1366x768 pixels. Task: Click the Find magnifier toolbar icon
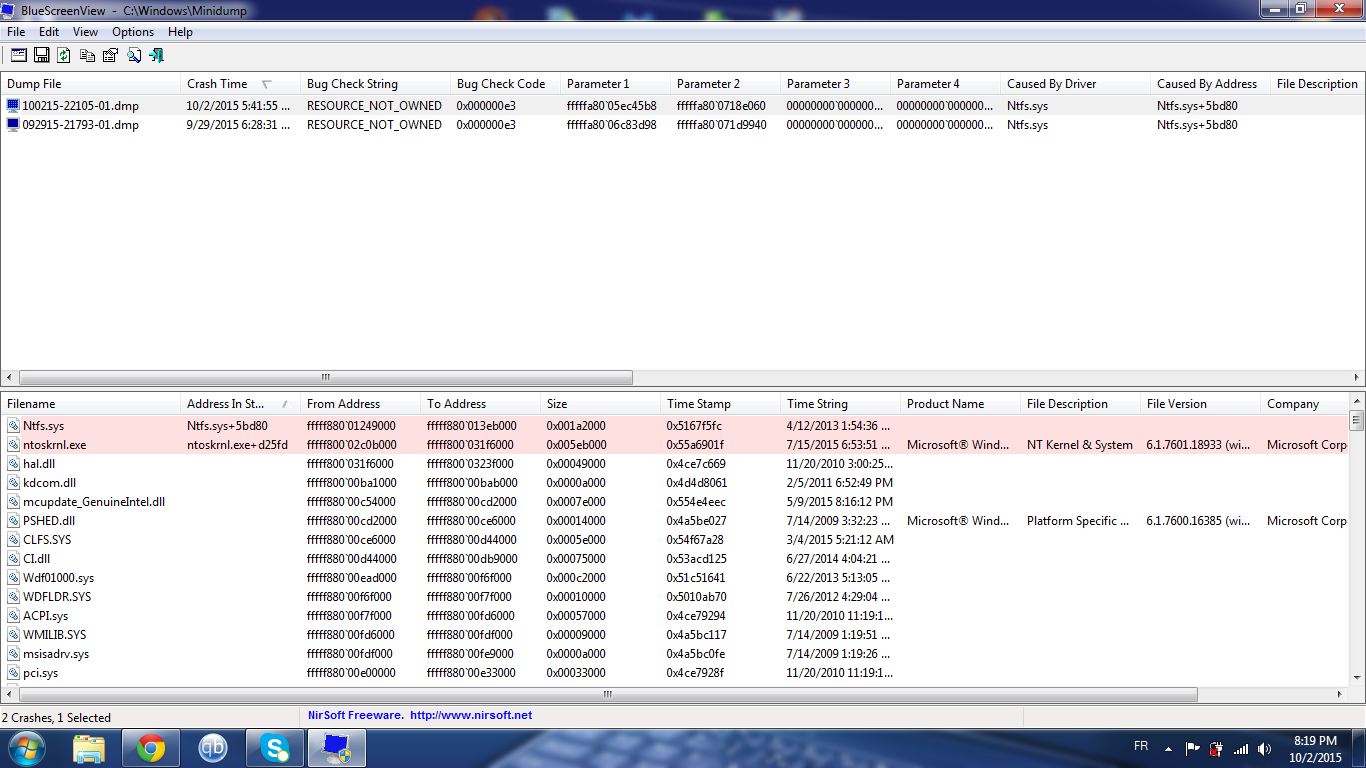pyautogui.click(x=133, y=55)
